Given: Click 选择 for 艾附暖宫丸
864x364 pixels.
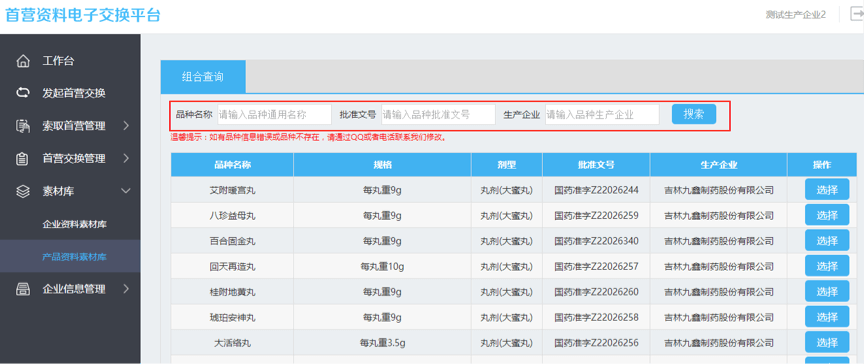Looking at the screenshot, I should tap(827, 190).
